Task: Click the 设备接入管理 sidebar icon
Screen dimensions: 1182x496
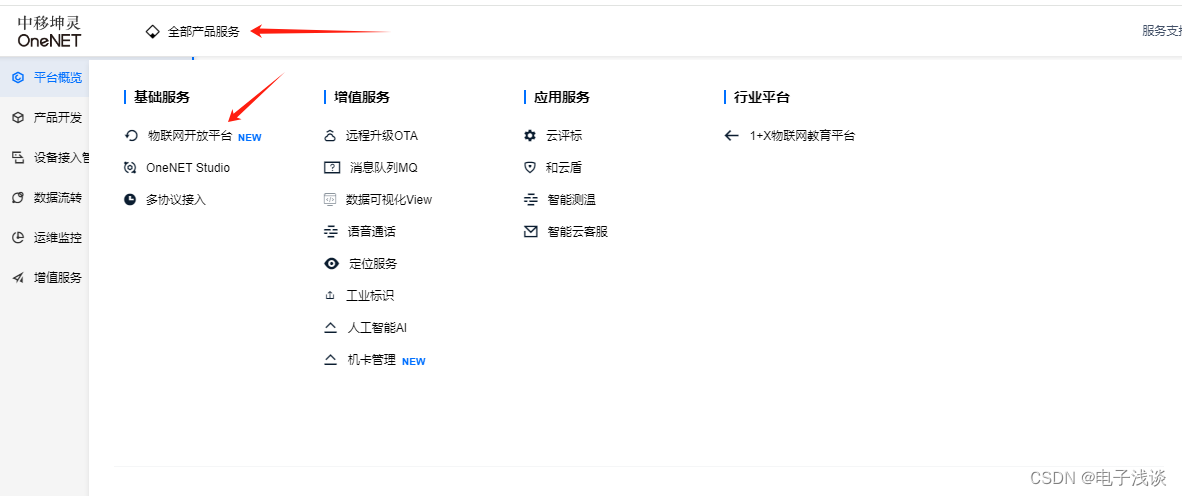Action: pyautogui.click(x=18, y=158)
